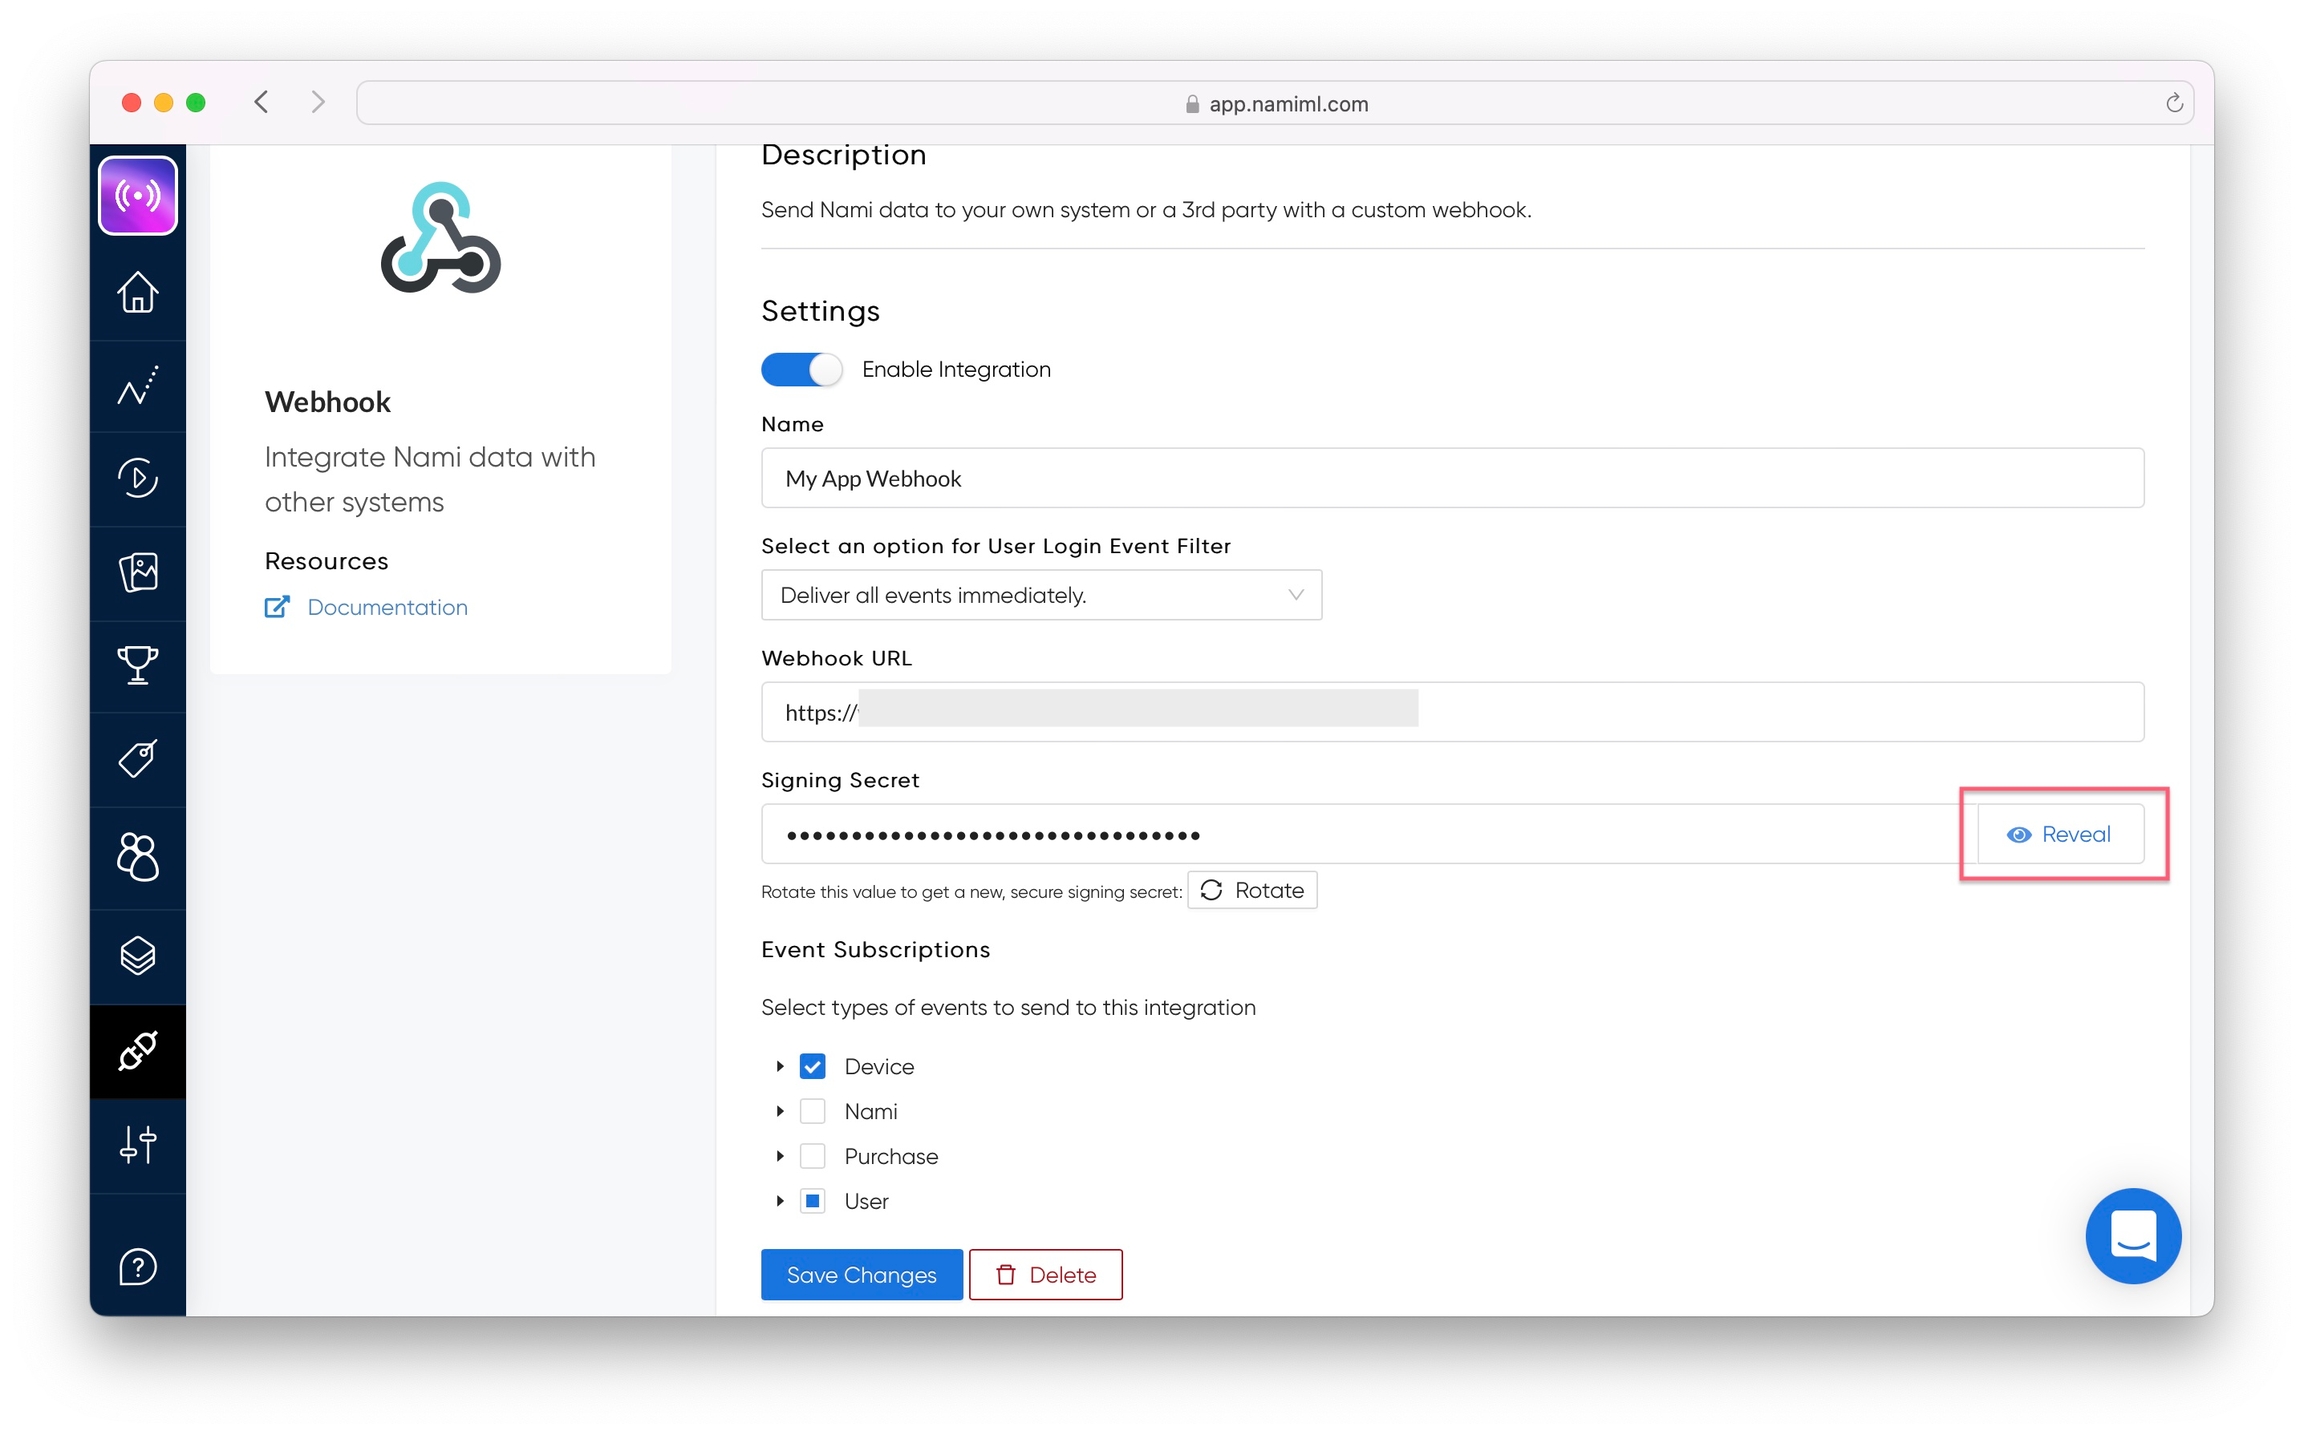Image resolution: width=2304 pixels, height=1435 pixels.
Task: Expand the User event tree arrow
Action: tap(780, 1202)
